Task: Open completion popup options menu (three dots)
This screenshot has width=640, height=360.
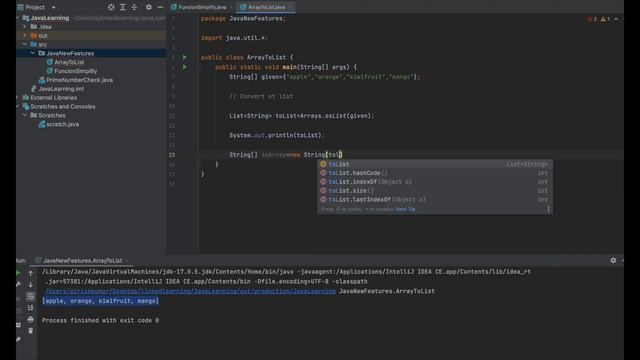Action: (548, 209)
